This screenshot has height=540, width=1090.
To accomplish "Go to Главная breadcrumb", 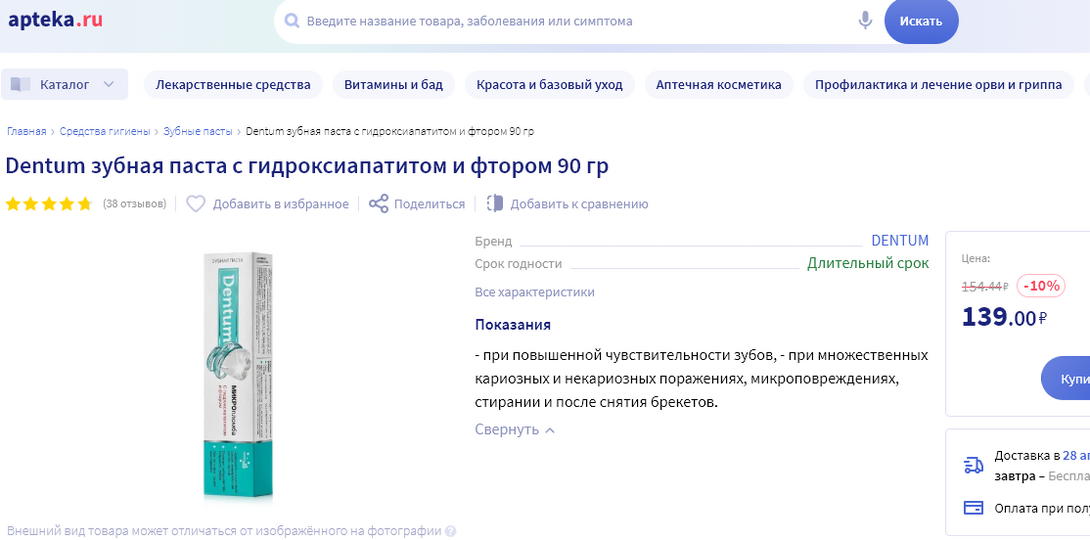I will (x=26, y=131).
